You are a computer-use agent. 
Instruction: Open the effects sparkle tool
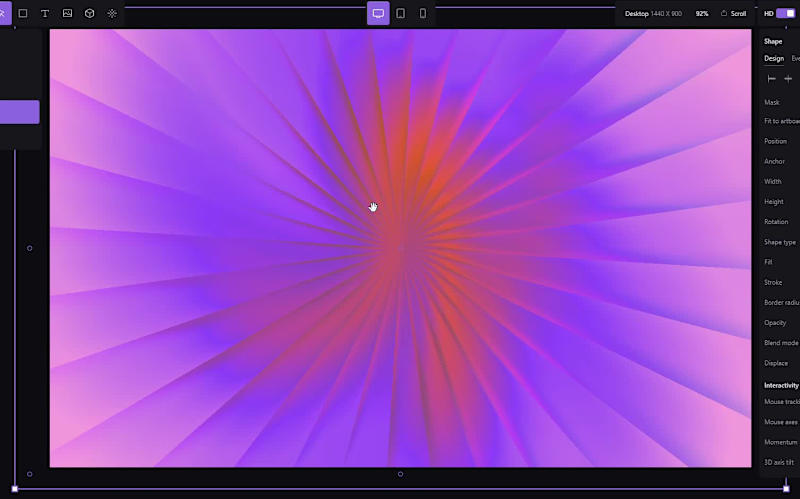(x=112, y=13)
